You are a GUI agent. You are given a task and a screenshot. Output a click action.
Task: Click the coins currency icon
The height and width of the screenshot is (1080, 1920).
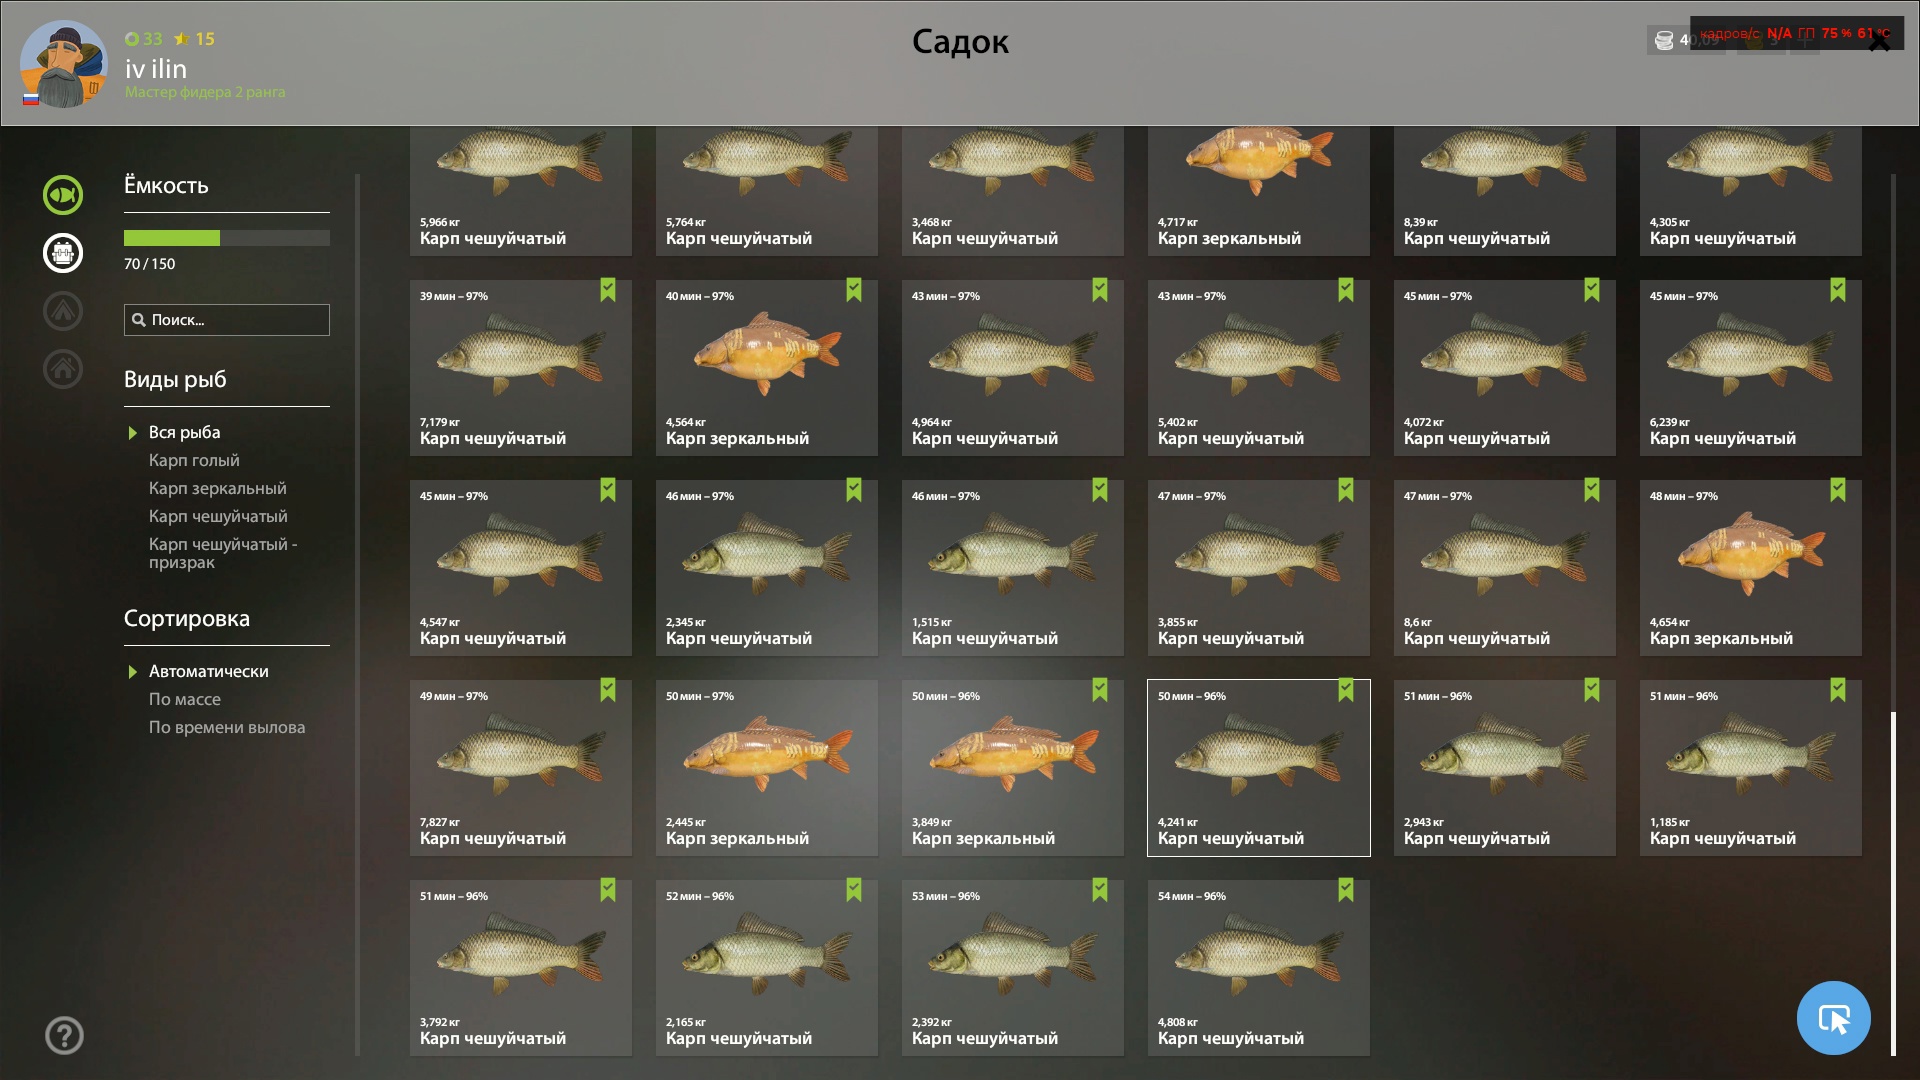coord(1664,40)
